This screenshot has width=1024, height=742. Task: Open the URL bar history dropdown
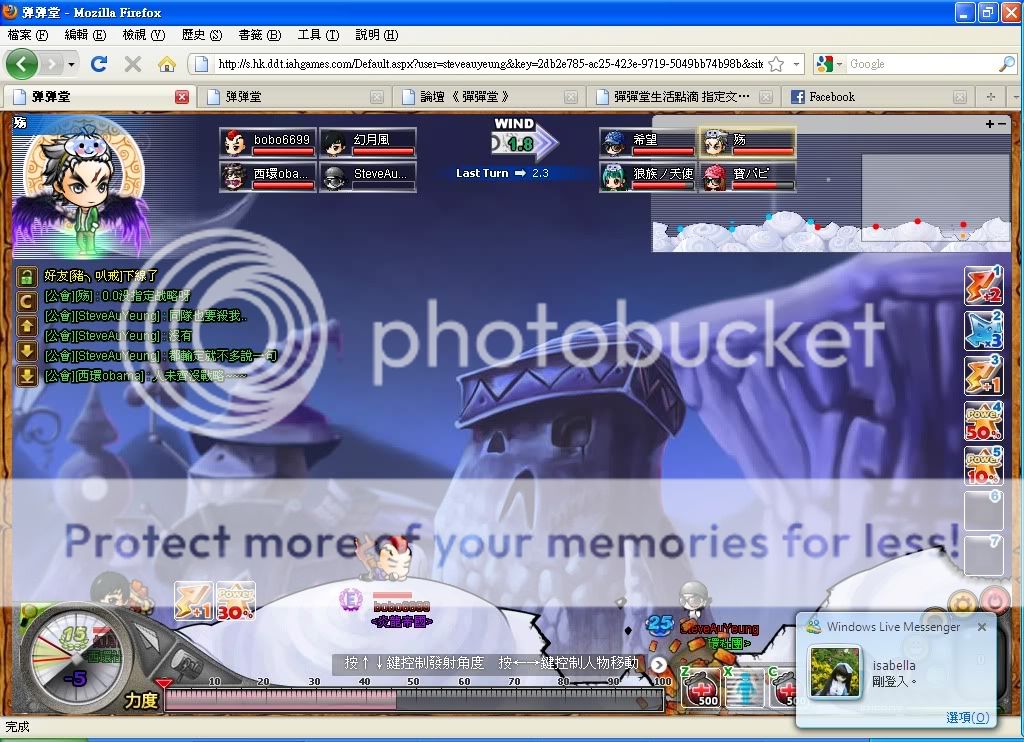tap(797, 64)
